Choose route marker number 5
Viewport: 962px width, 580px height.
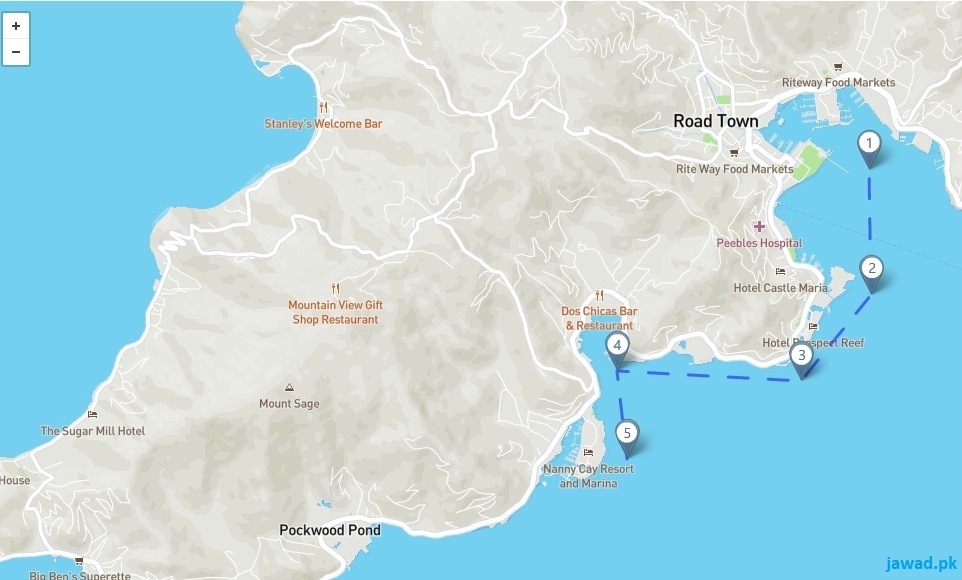[627, 439]
